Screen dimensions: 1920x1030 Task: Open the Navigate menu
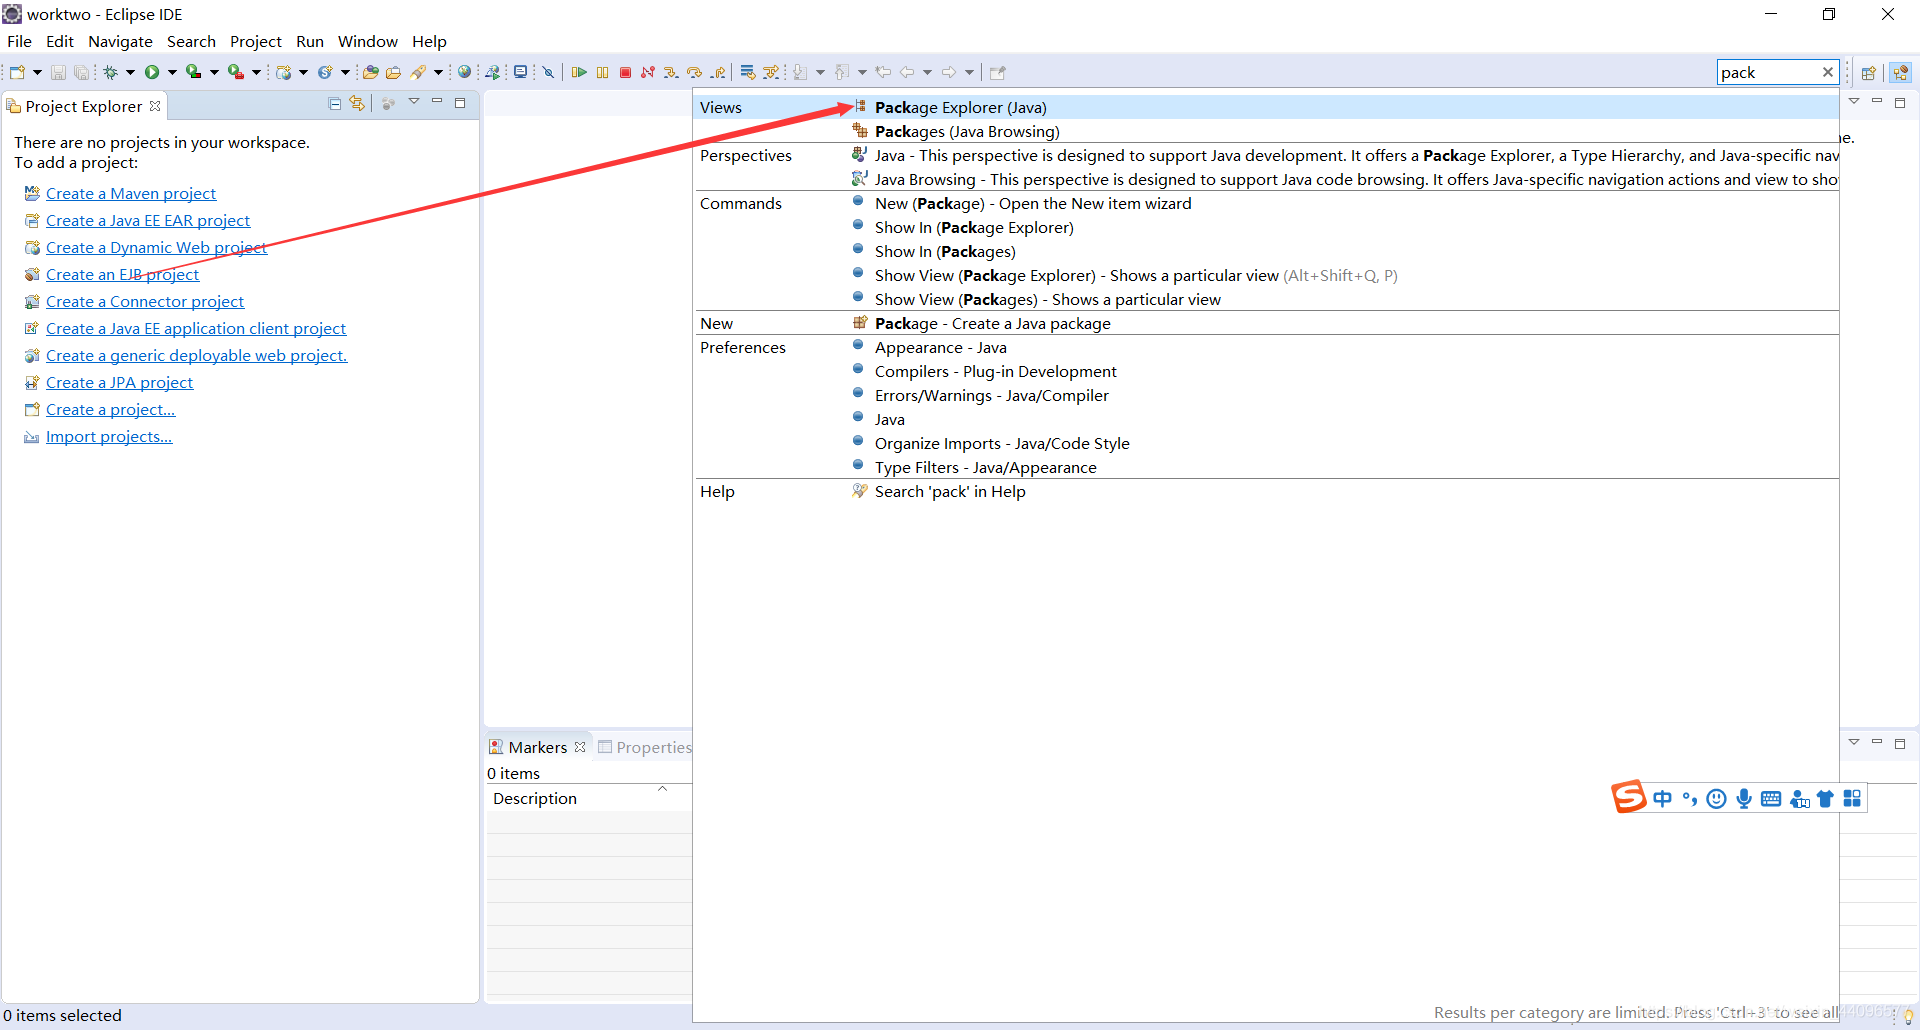120,41
